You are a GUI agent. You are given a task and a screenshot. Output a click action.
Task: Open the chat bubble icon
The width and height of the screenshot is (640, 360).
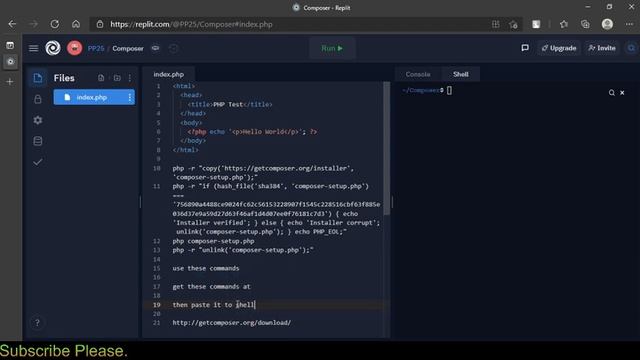pos(525,48)
